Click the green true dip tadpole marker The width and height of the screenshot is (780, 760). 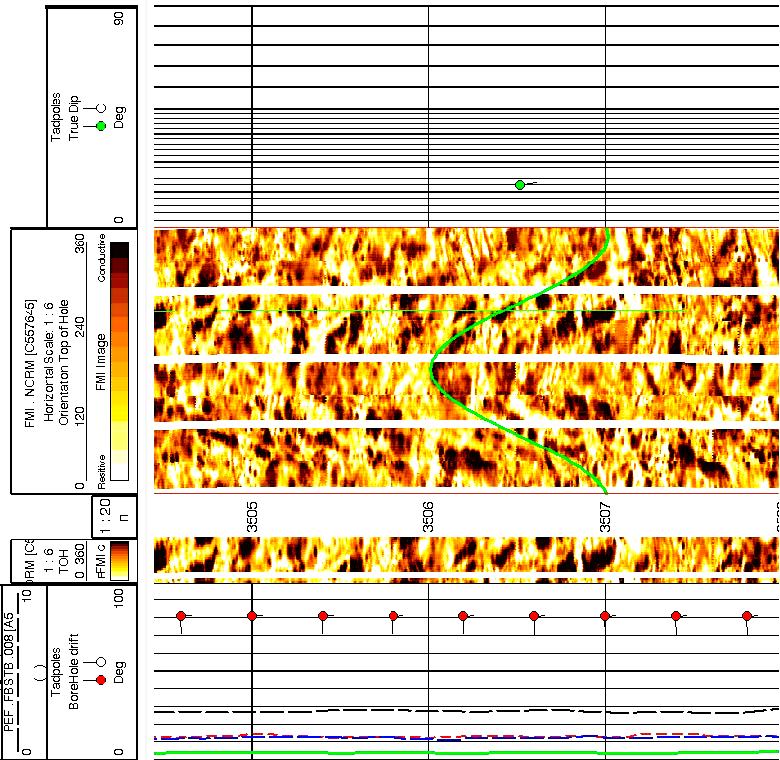(520, 185)
